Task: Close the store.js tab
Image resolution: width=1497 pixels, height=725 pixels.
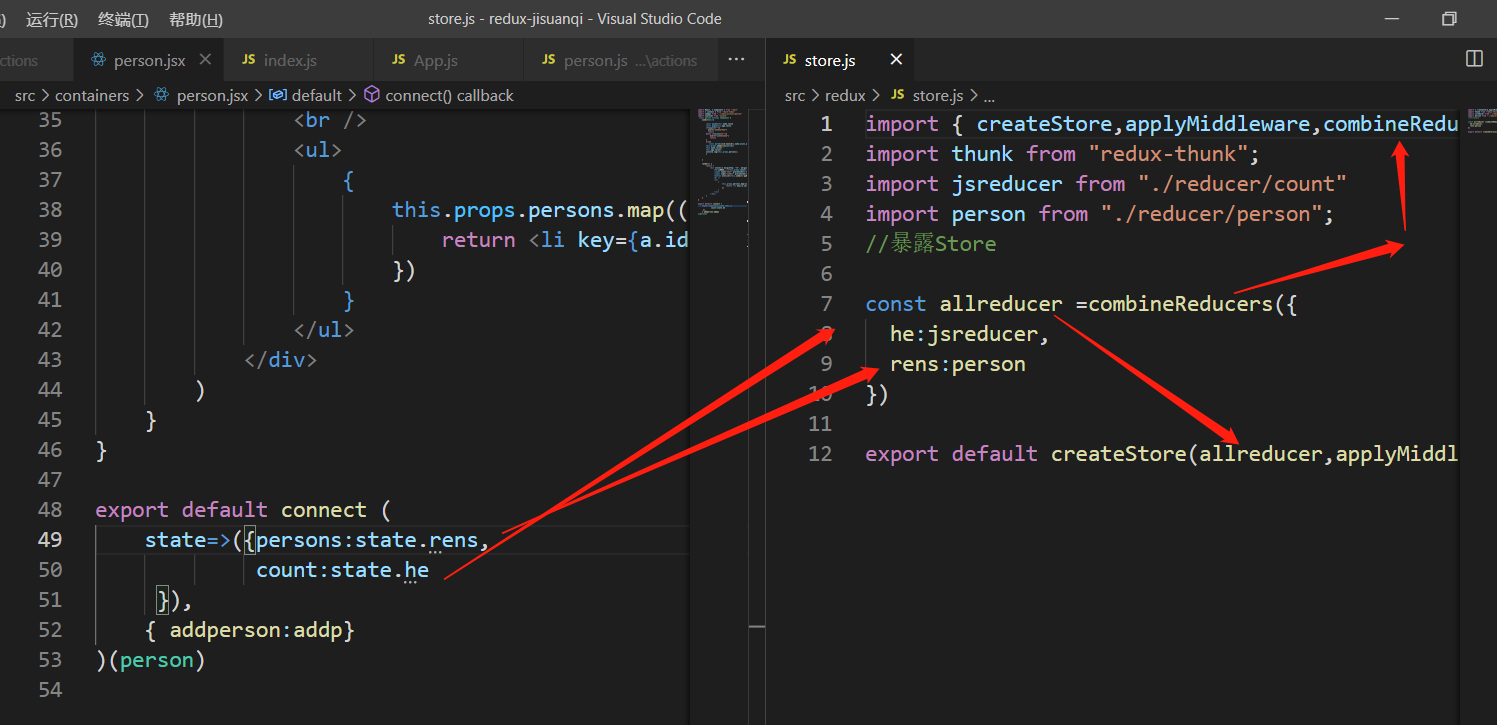Action: [896, 60]
